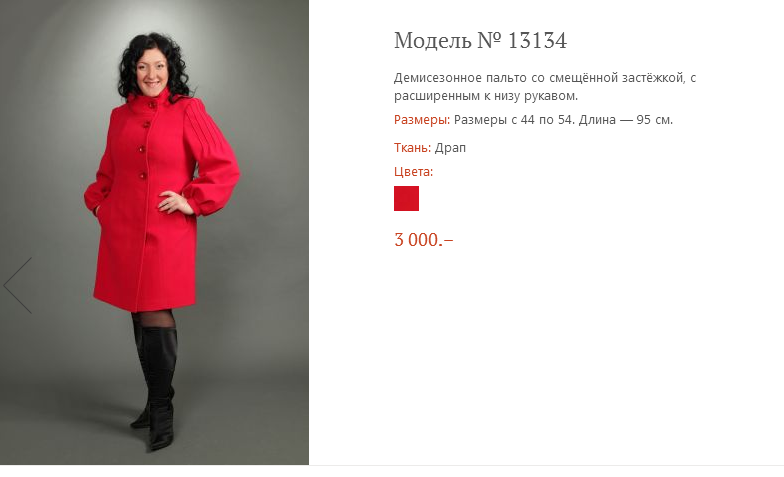Viewport: 784px width, 477px height.
Task: Click the Модель № 13134 title
Action: pos(480,40)
